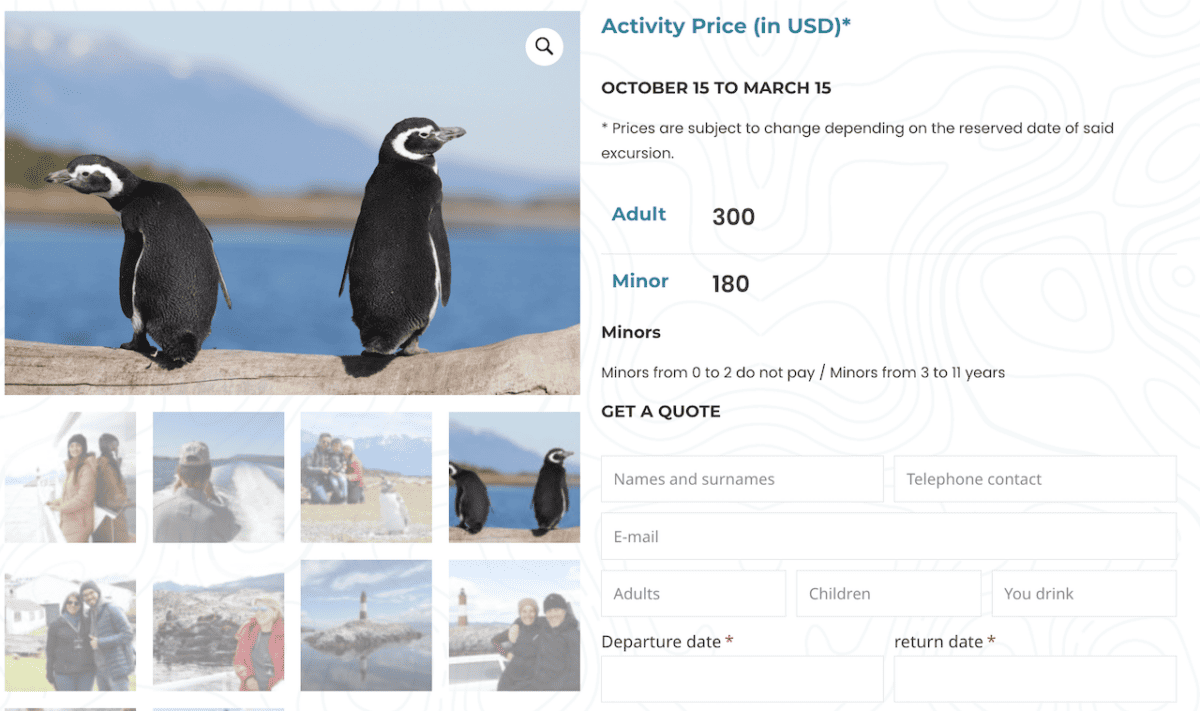This screenshot has height=711, width=1200.
Task: Click the magnifying glass to zoom the penguin photo
Action: pos(544,46)
